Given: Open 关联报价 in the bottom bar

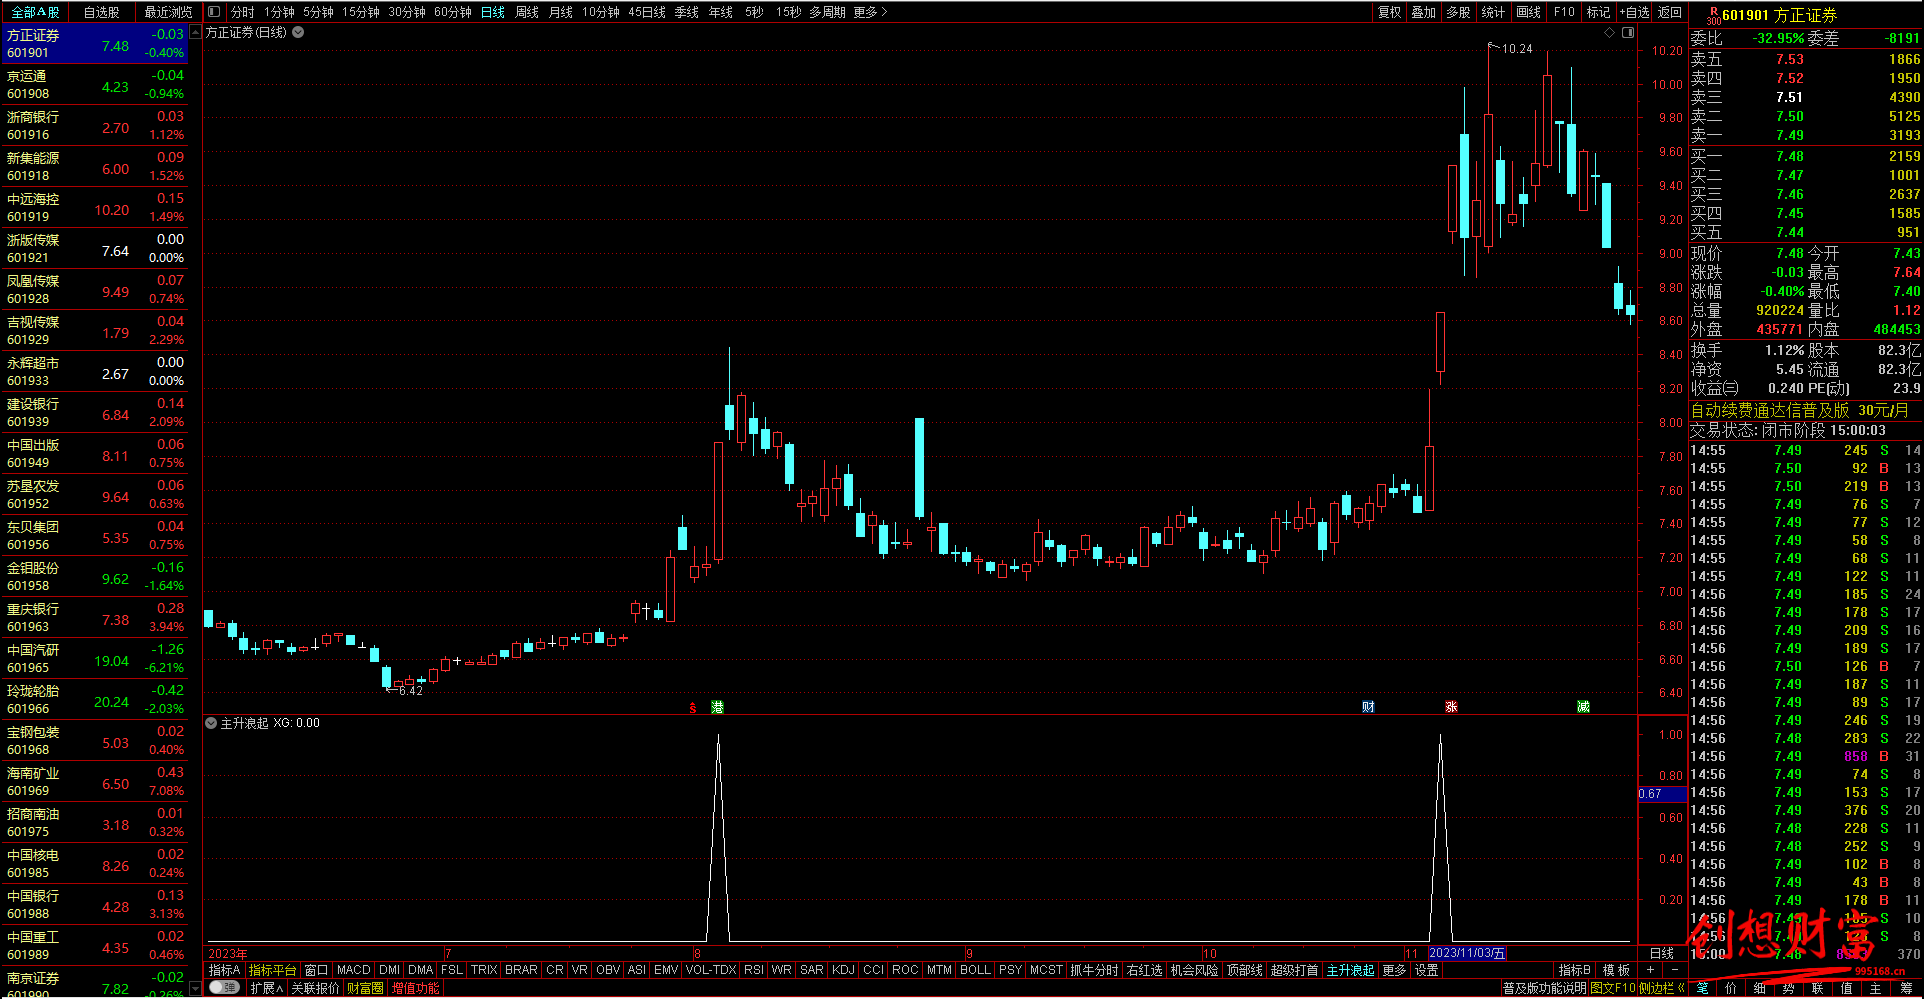Looking at the screenshot, I should (315, 988).
